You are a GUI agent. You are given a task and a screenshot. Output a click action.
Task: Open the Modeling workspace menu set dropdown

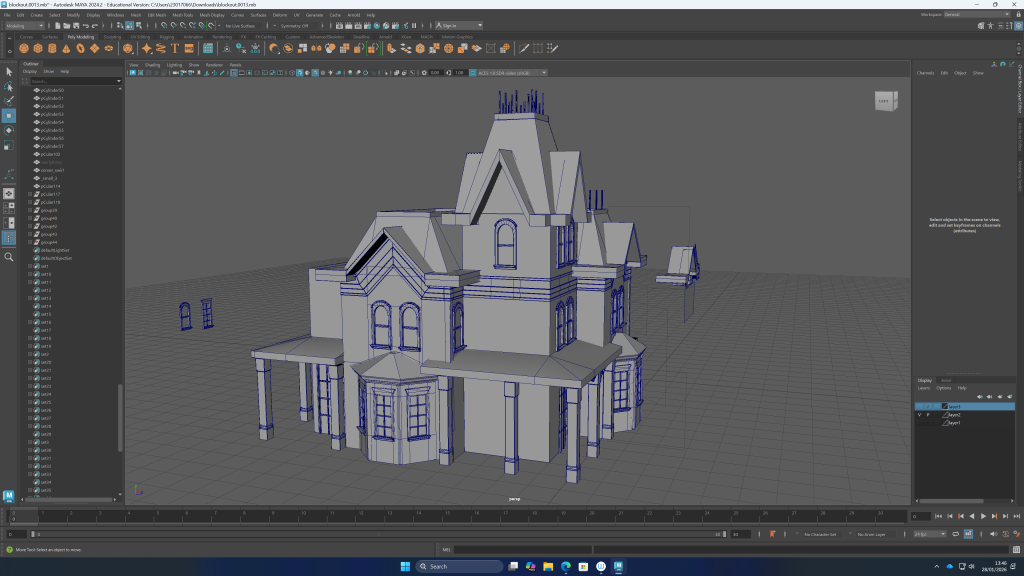tap(25, 26)
